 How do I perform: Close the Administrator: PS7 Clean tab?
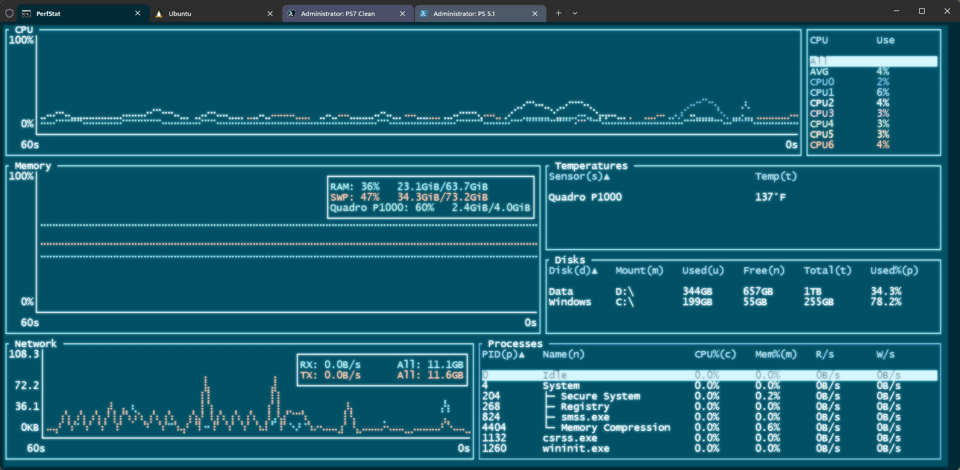point(402,13)
